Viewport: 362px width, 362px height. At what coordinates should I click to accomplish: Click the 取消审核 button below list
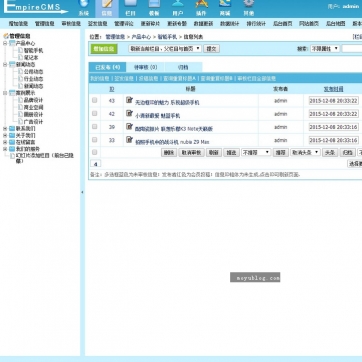[x=191, y=152]
